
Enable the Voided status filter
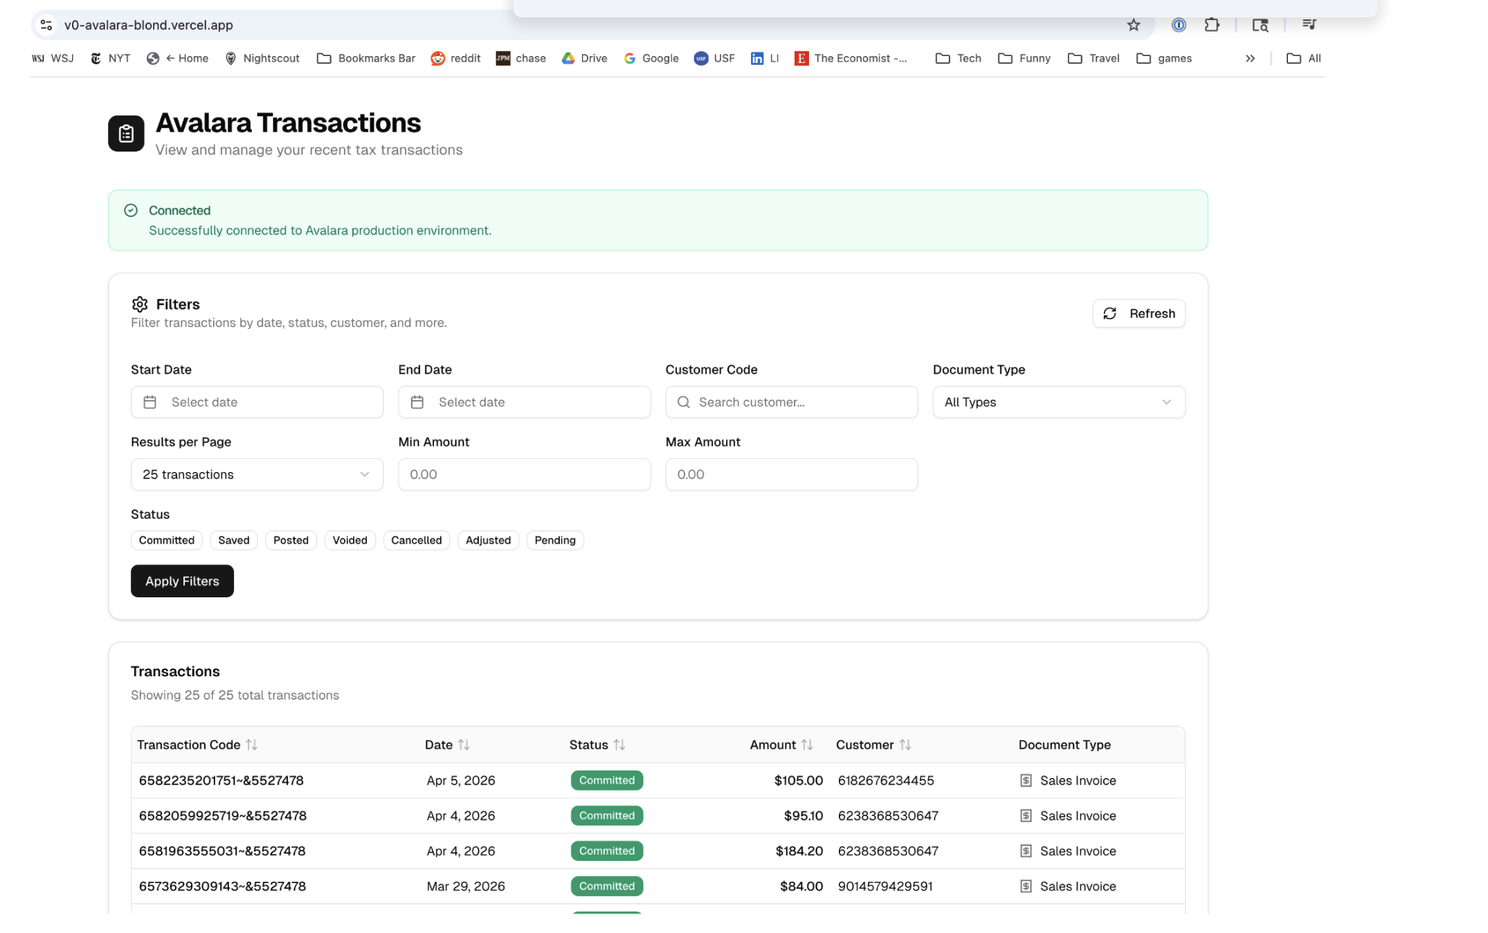(349, 540)
